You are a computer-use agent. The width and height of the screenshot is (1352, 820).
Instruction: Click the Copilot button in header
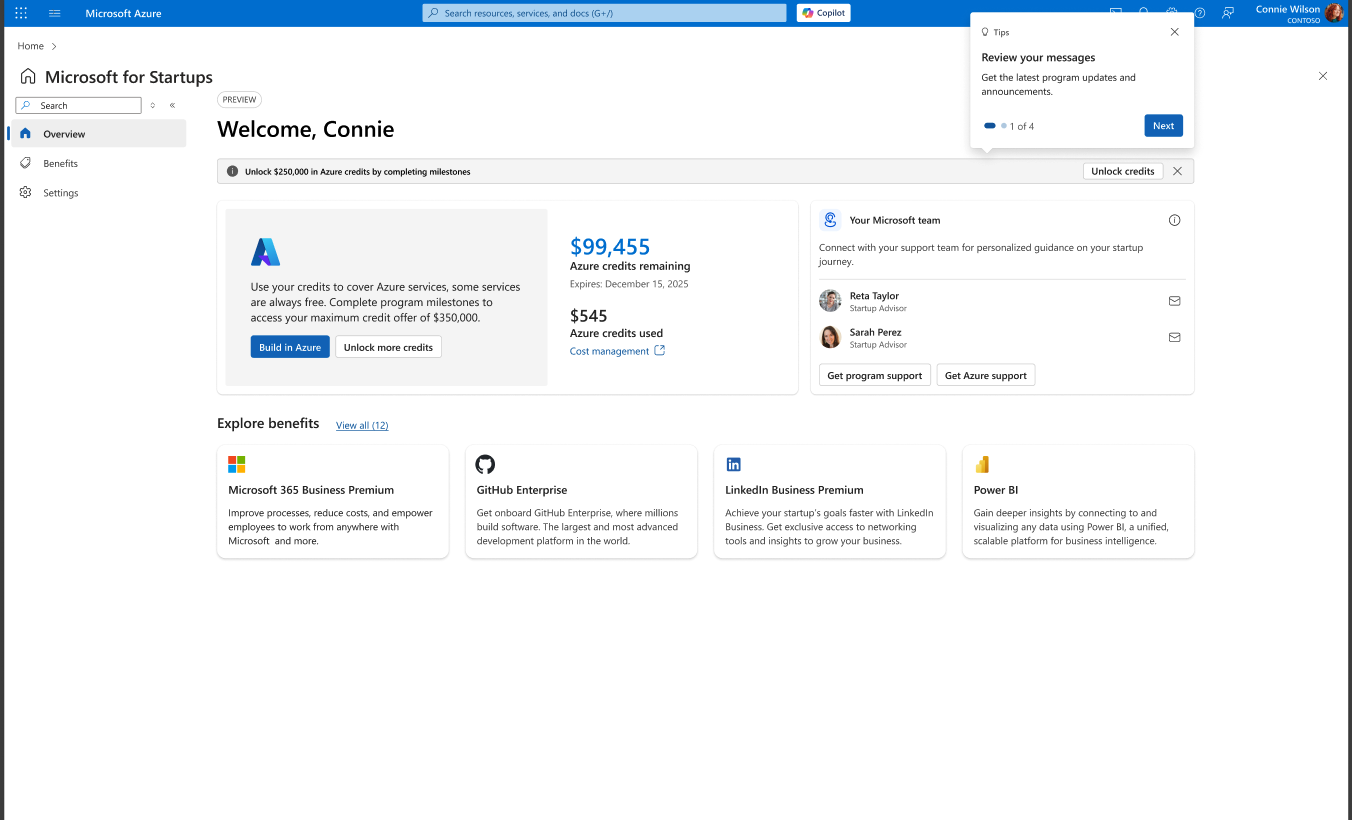(824, 13)
